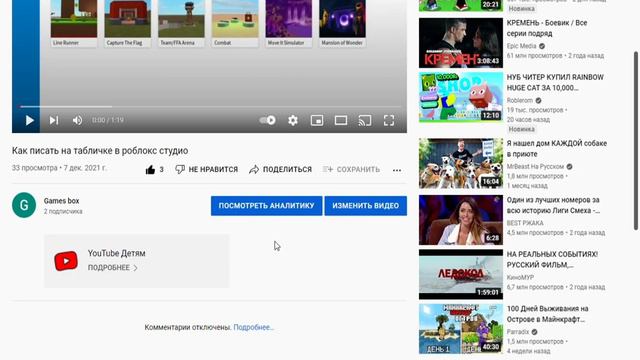Open BEST РЖАКА channel name
The width and height of the screenshot is (640, 360).
(525, 223)
